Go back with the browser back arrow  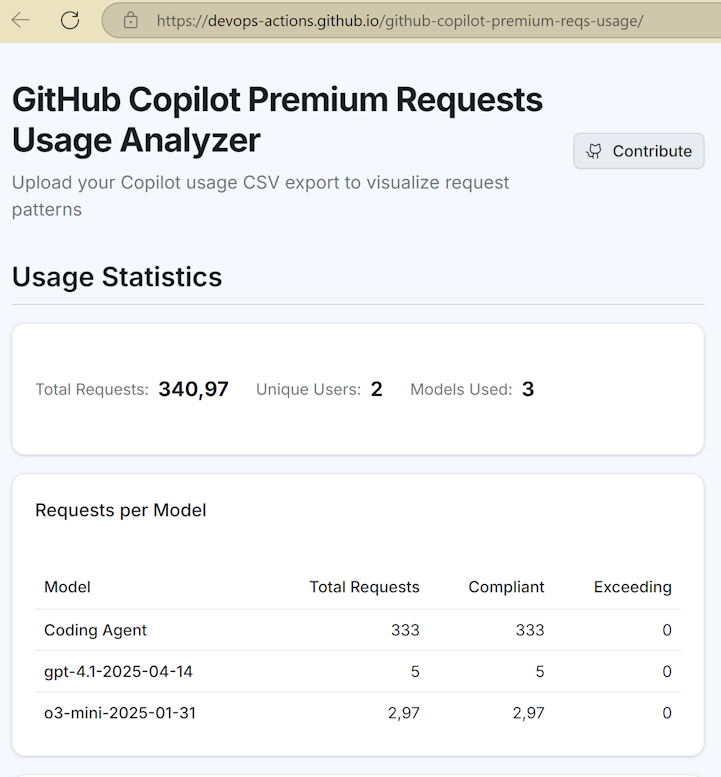(x=20, y=20)
